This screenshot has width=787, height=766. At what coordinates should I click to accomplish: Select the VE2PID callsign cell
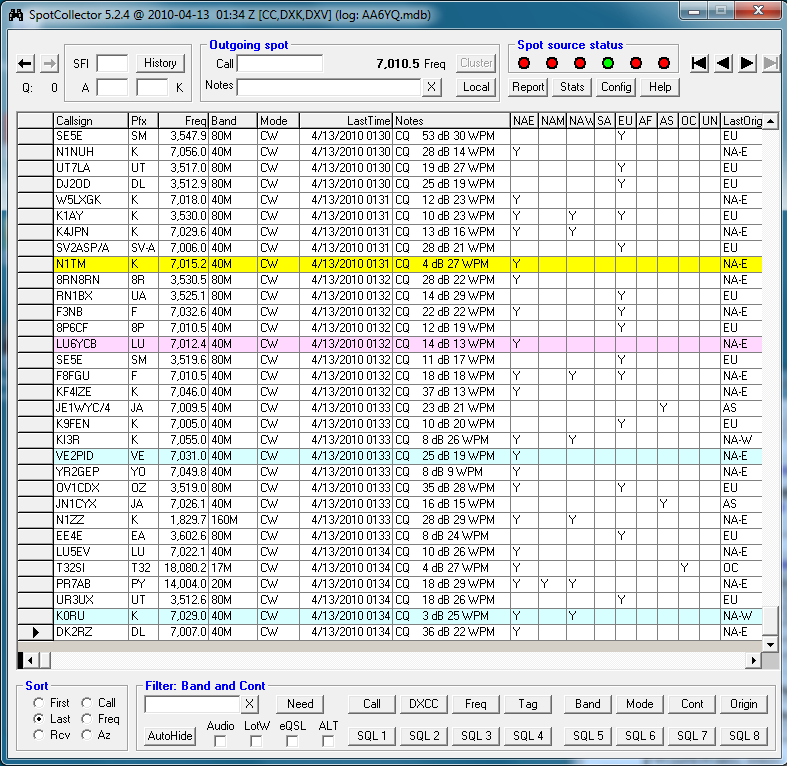coord(91,456)
